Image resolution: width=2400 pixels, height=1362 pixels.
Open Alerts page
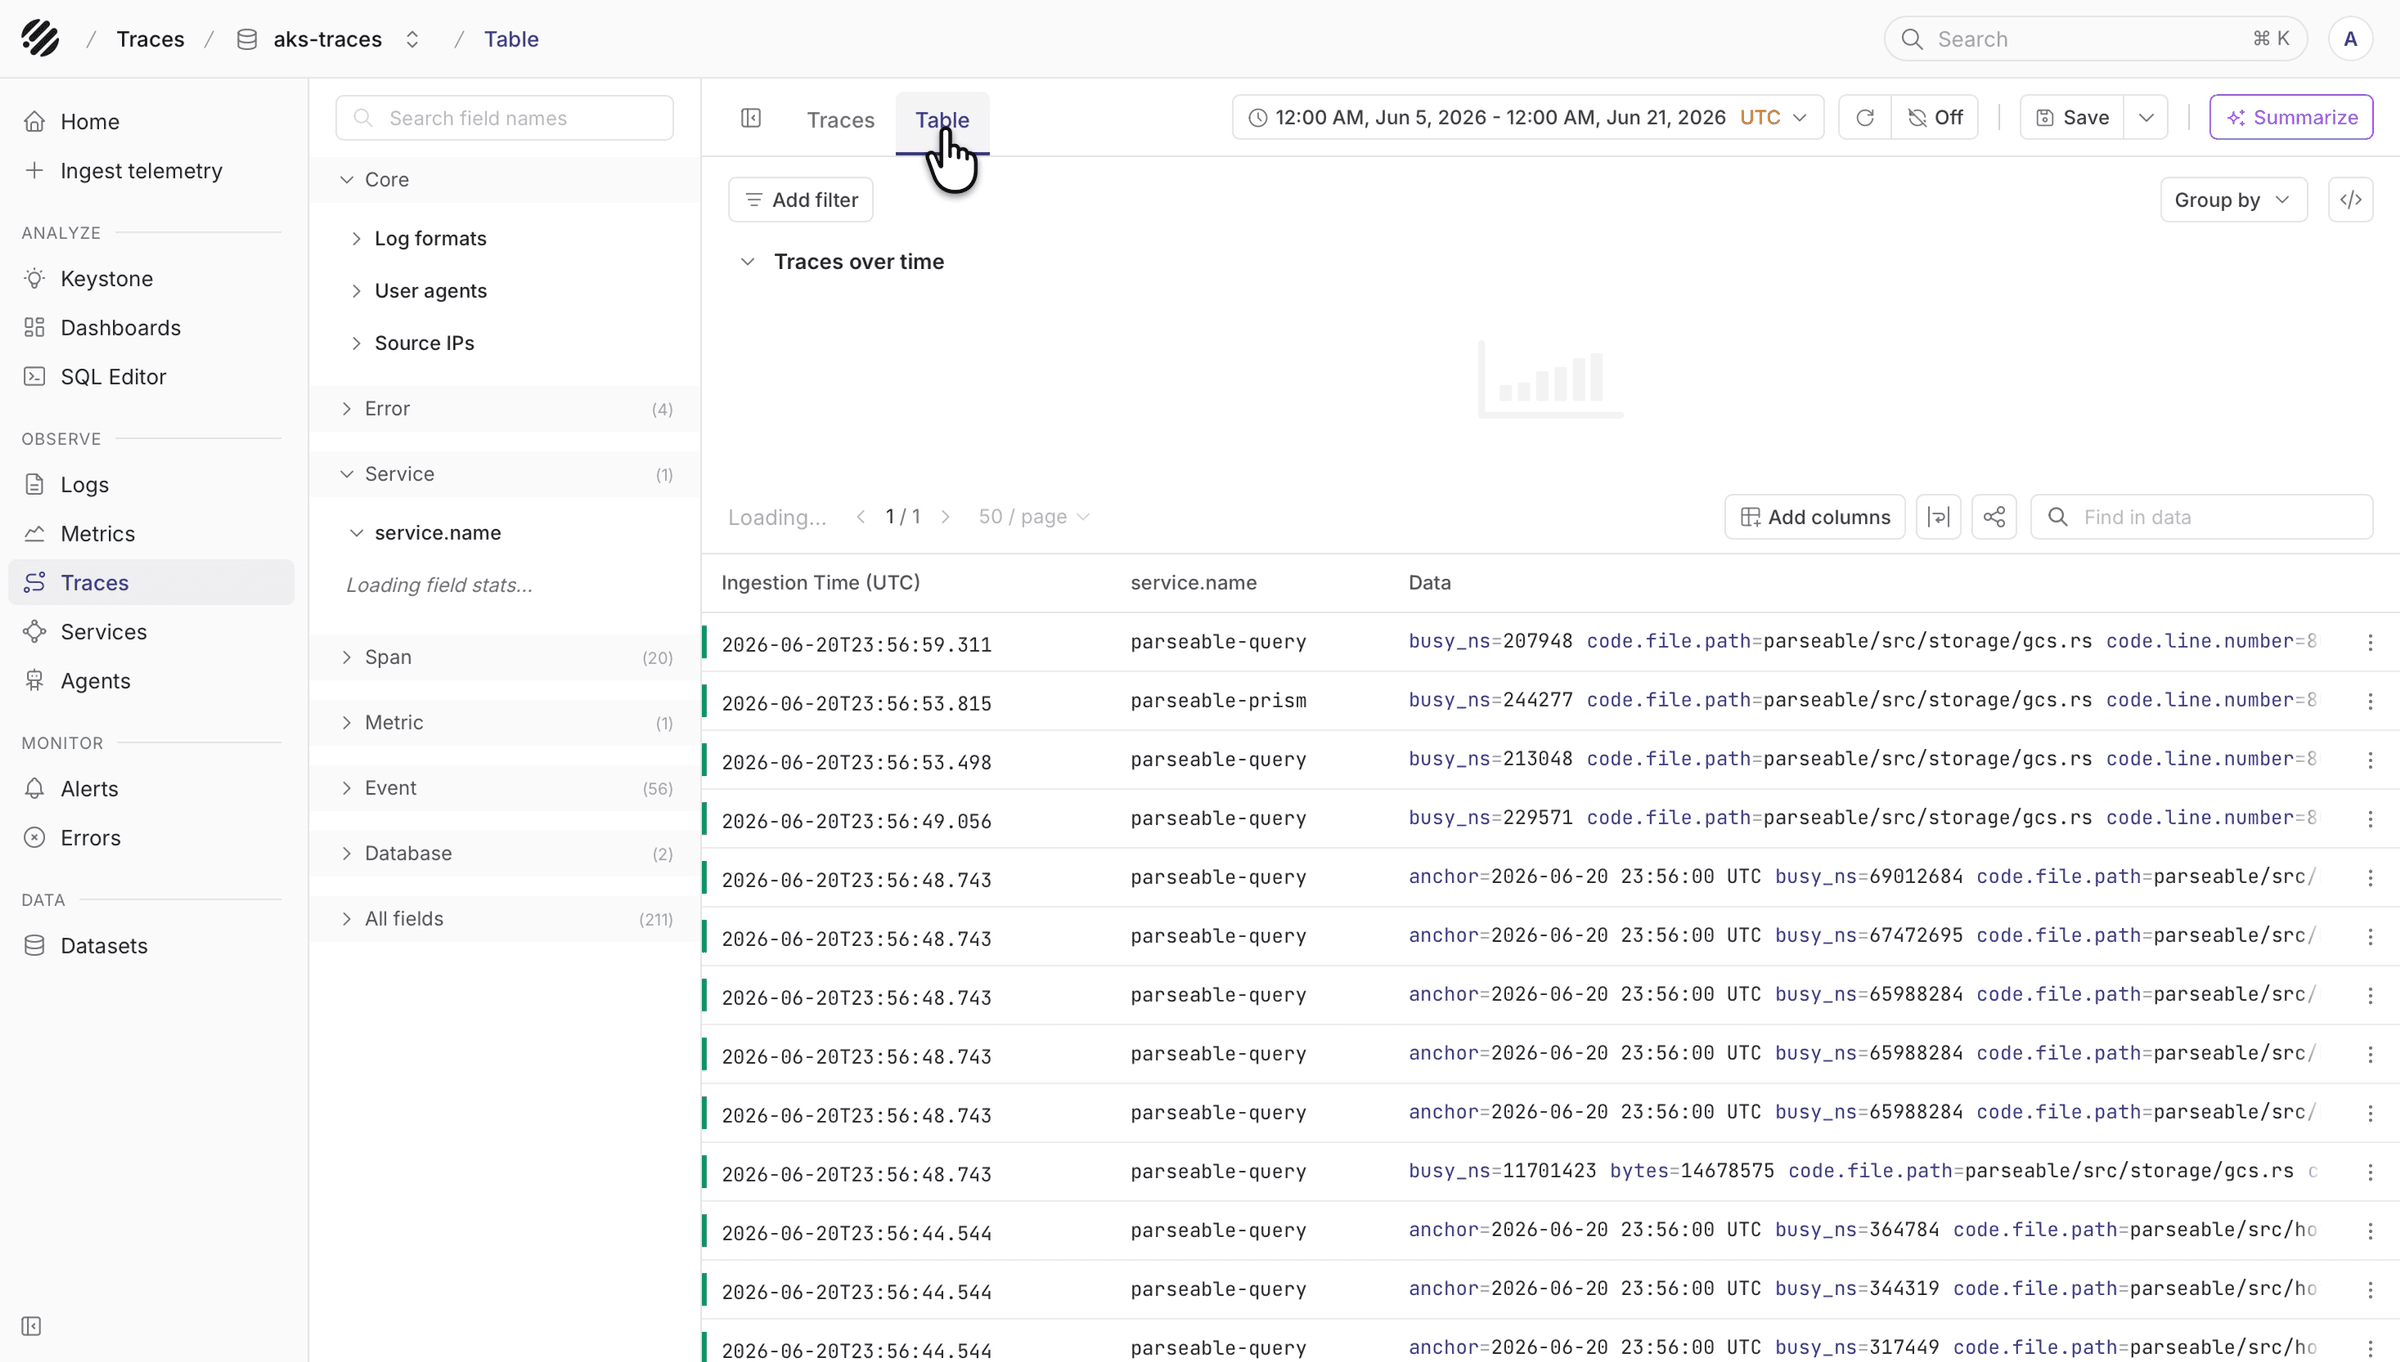150,789
